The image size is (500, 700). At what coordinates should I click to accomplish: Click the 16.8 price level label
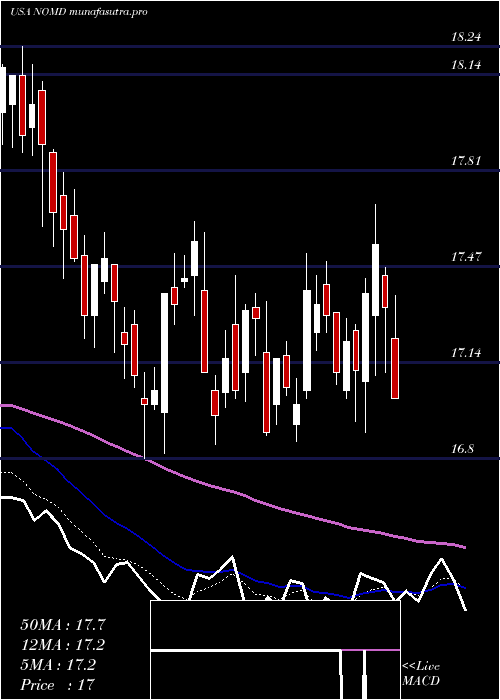[462, 449]
